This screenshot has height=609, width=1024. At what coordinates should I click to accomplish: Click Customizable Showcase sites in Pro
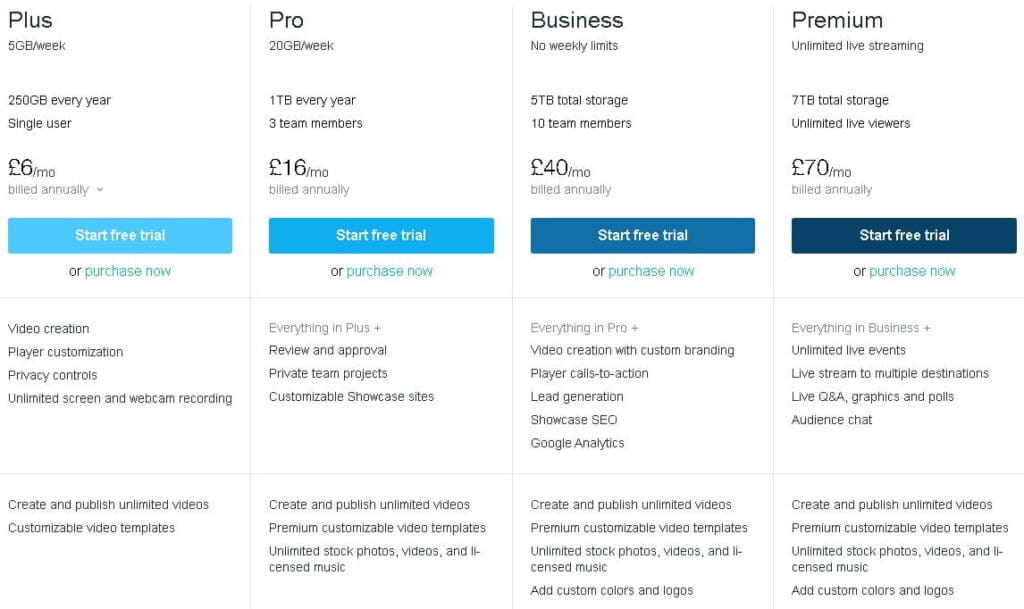point(351,397)
